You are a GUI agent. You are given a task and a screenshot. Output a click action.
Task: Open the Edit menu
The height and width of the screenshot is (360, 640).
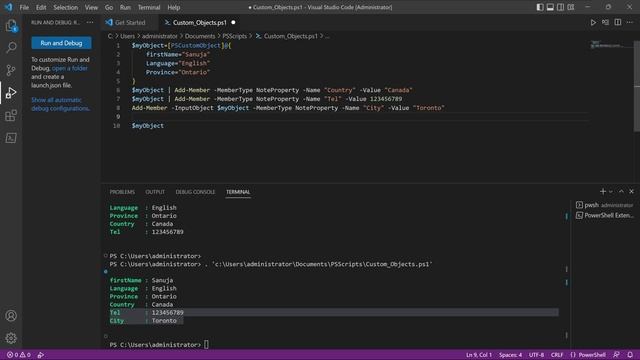(x=41, y=7)
